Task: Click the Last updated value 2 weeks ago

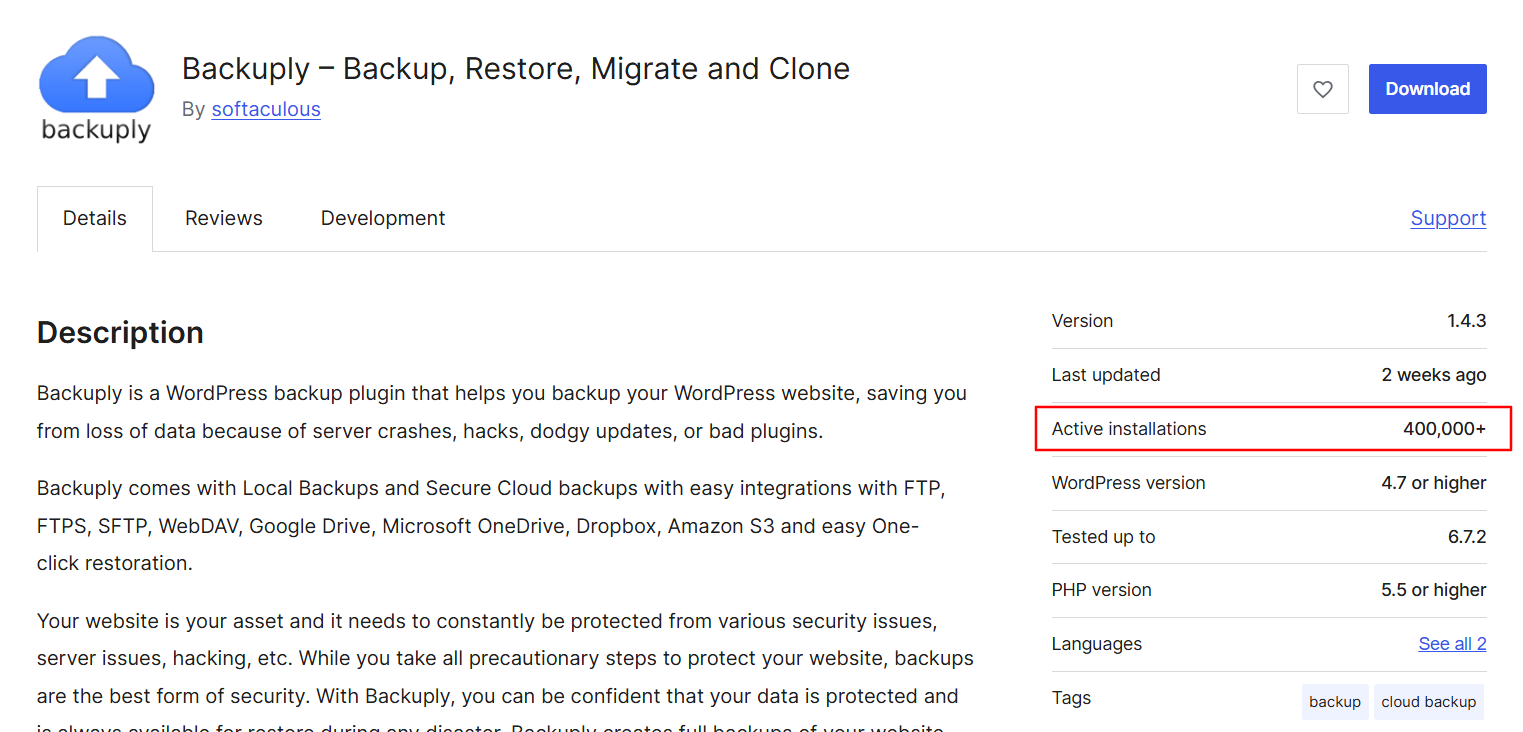Action: pos(1434,375)
